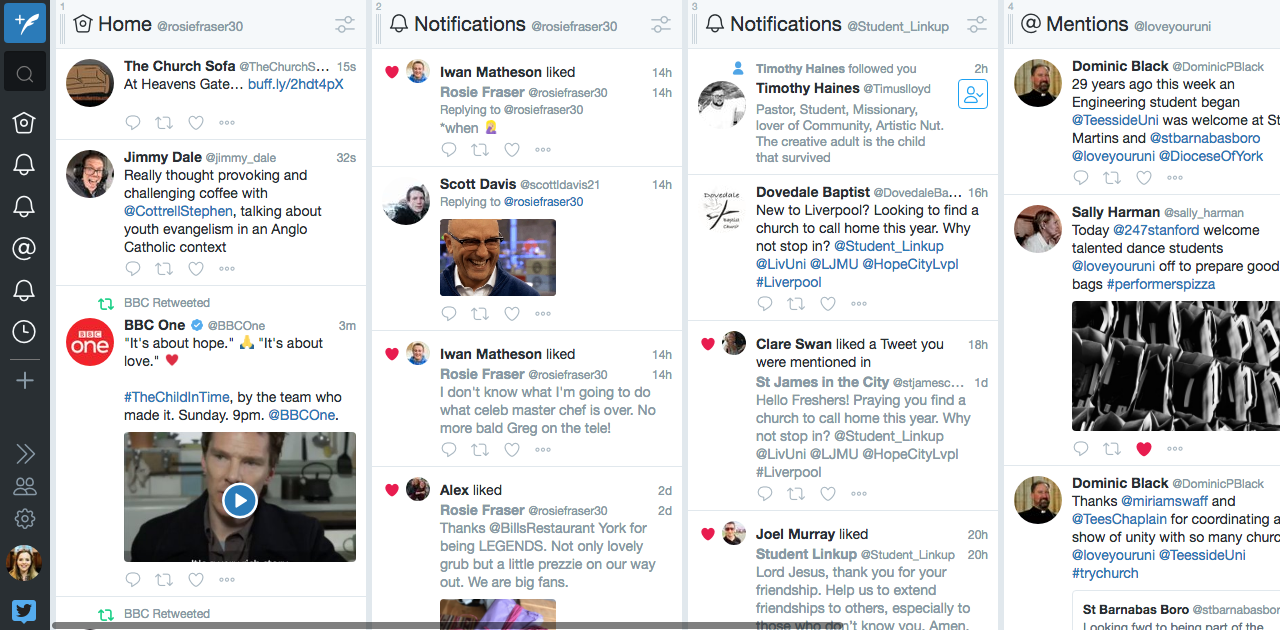
Task: Open the rosiefraser30 Notifications column options
Action: 660,25
